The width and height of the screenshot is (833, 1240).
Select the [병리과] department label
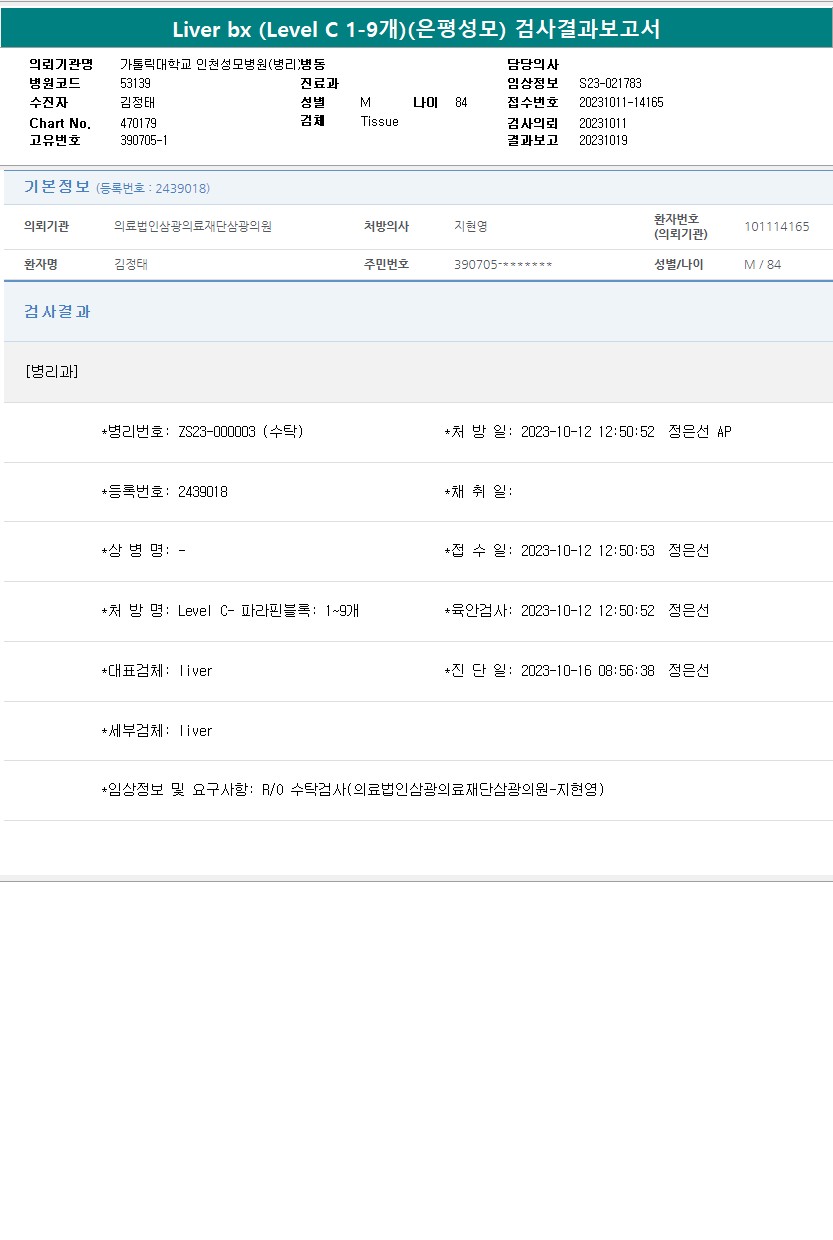pyautogui.click(x=52, y=371)
